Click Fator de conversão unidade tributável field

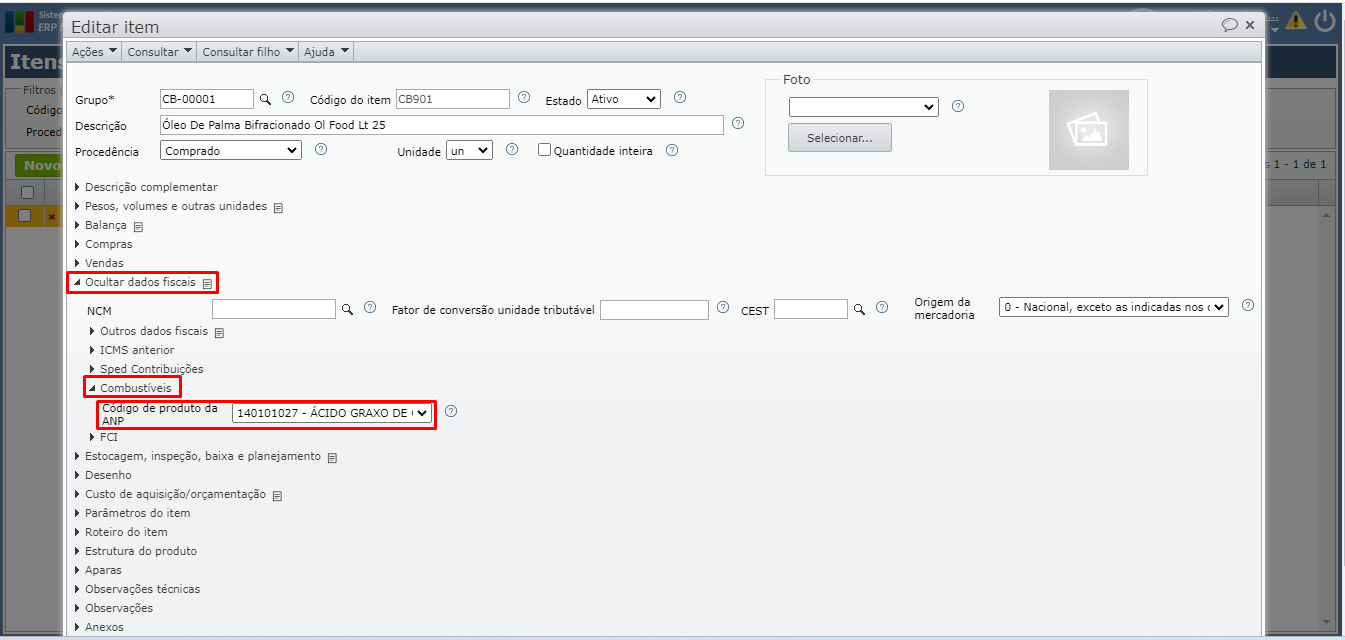(654, 310)
